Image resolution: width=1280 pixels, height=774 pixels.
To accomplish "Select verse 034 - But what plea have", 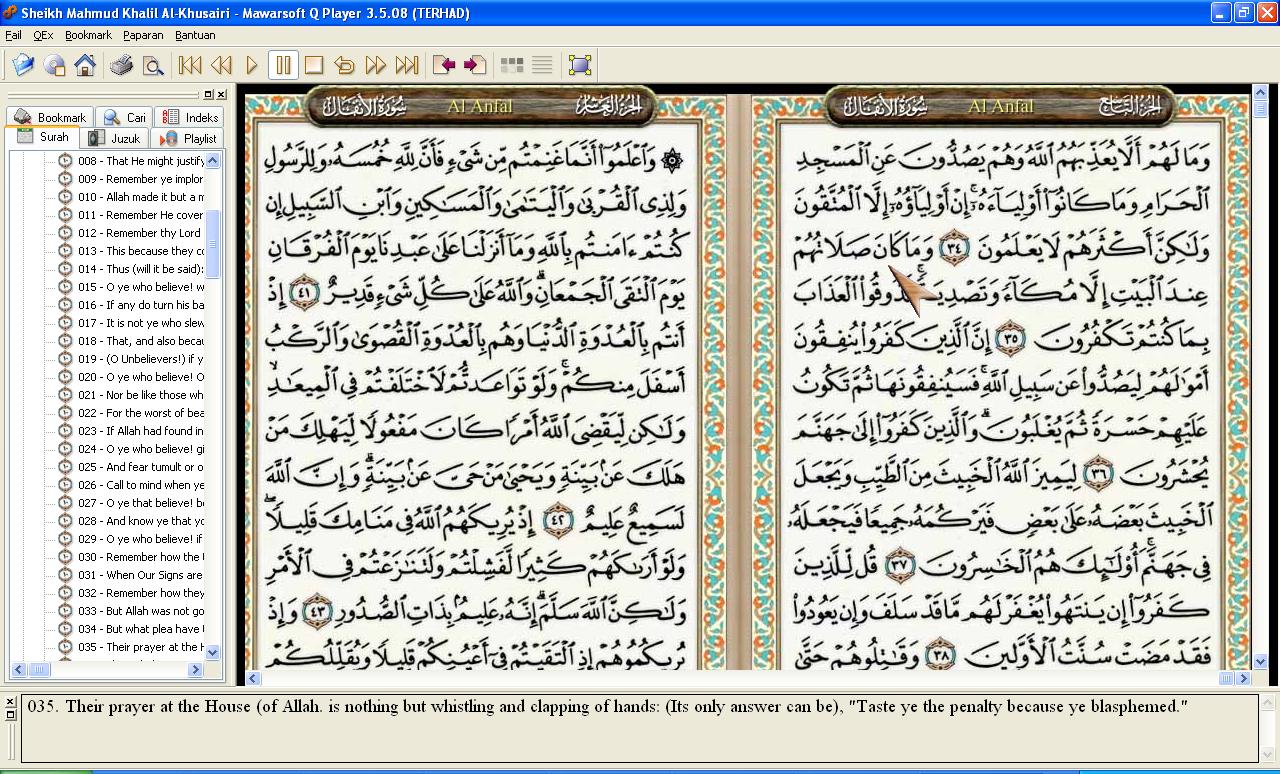I will coord(140,629).
